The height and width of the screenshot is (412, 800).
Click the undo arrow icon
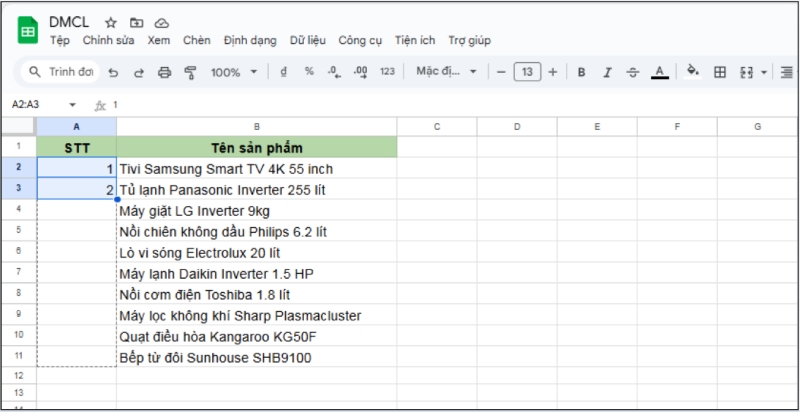113,72
